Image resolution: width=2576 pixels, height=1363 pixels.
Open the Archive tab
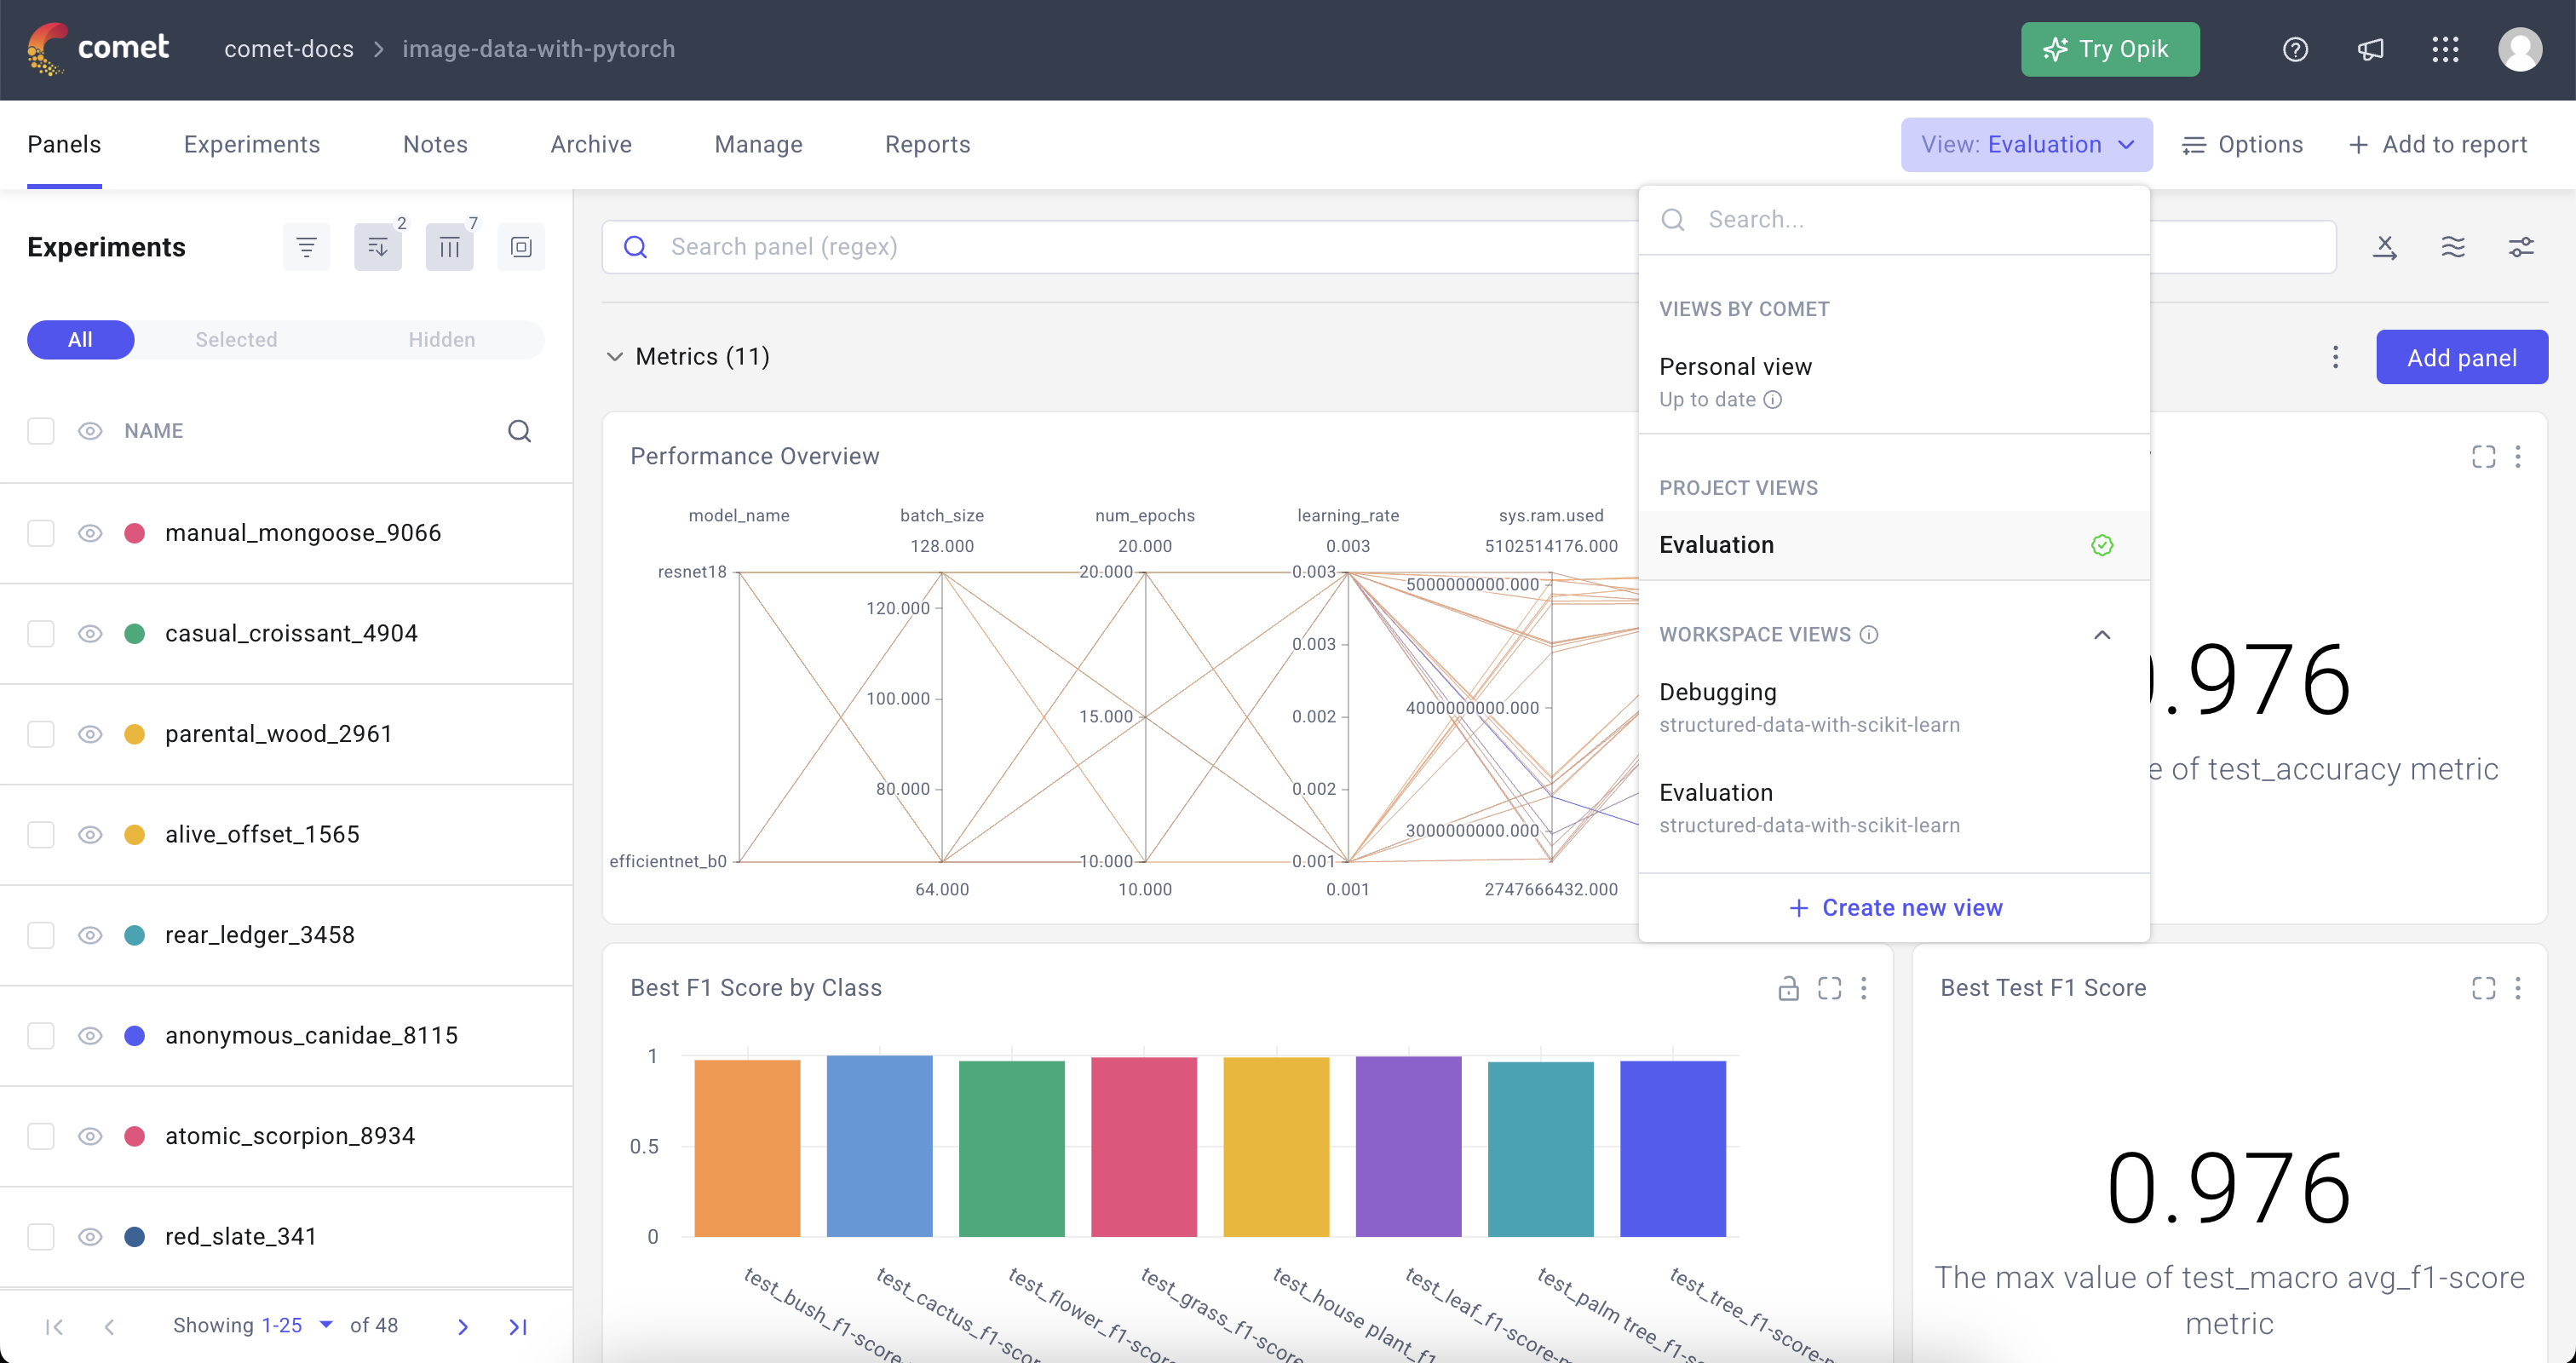(591, 144)
